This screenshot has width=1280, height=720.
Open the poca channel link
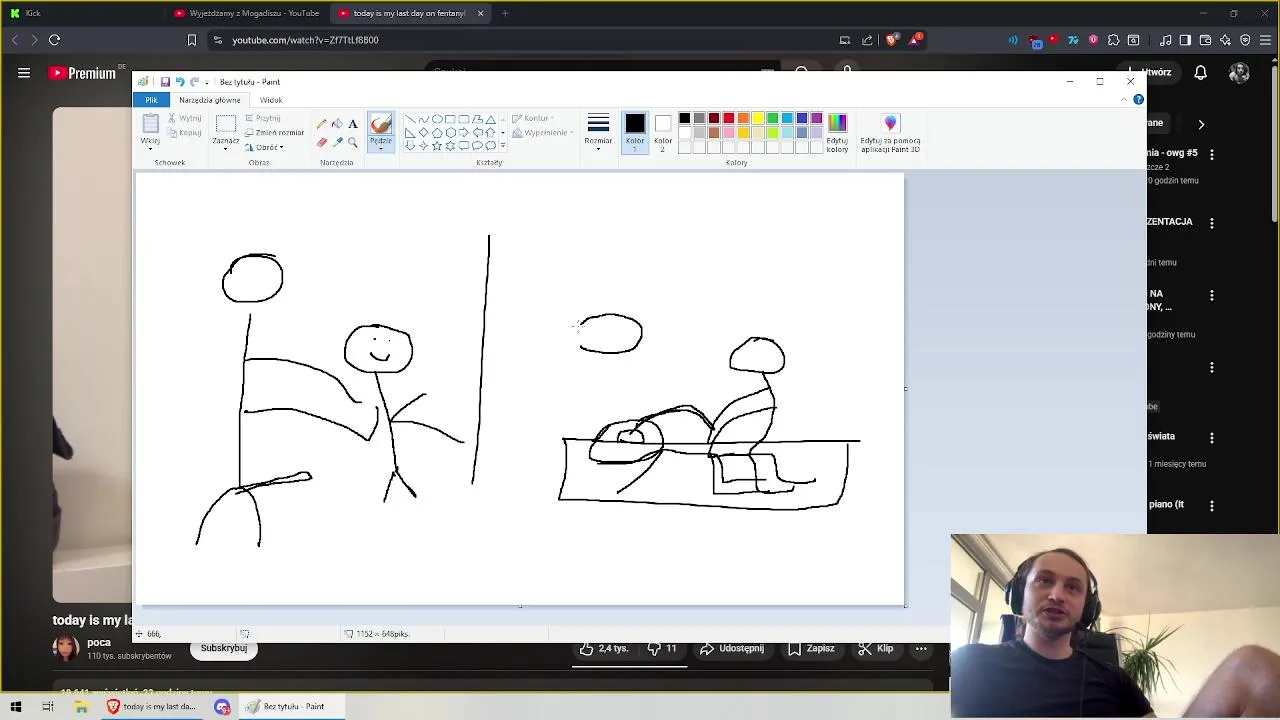99,643
